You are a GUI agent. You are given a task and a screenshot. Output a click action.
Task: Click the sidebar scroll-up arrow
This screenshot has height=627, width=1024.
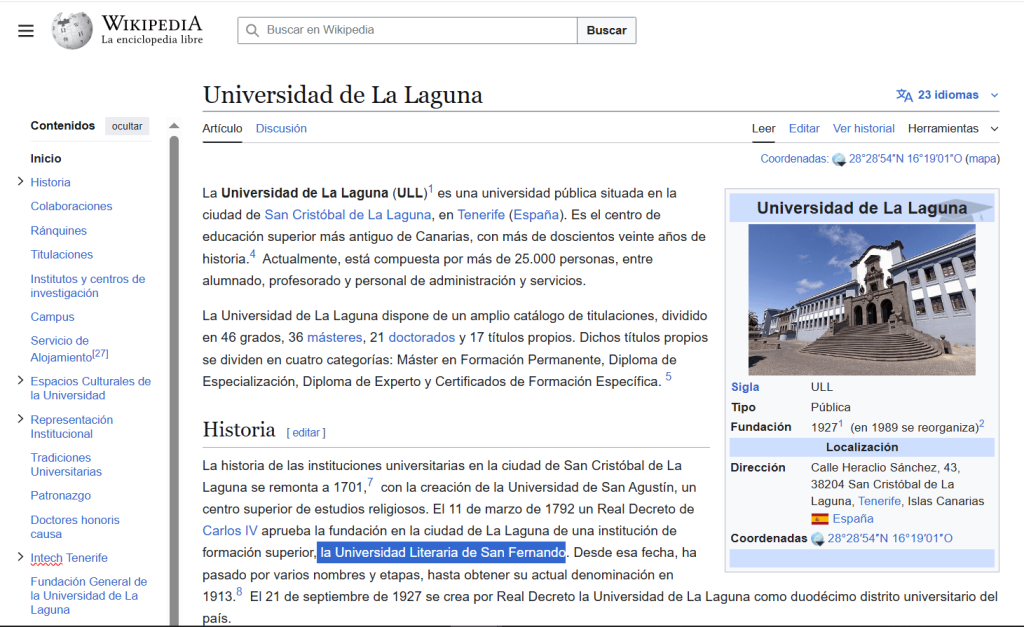(x=174, y=125)
